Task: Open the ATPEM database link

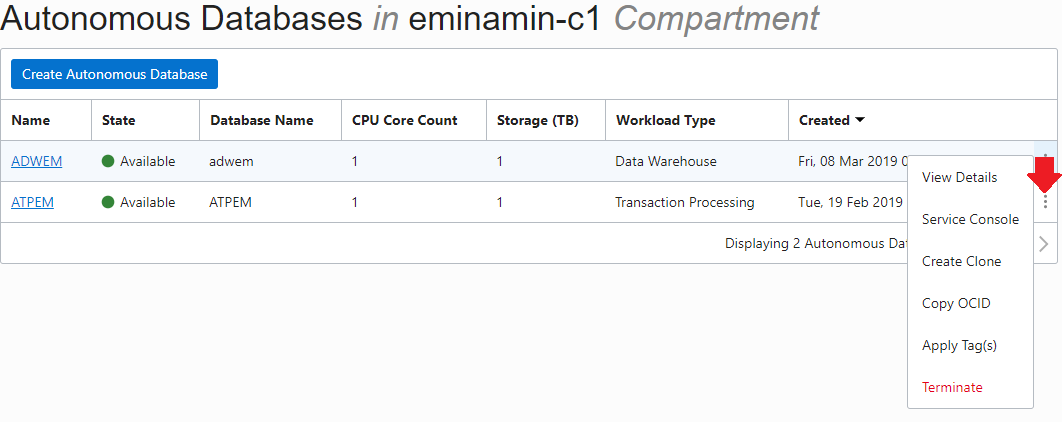Action: click(32, 202)
